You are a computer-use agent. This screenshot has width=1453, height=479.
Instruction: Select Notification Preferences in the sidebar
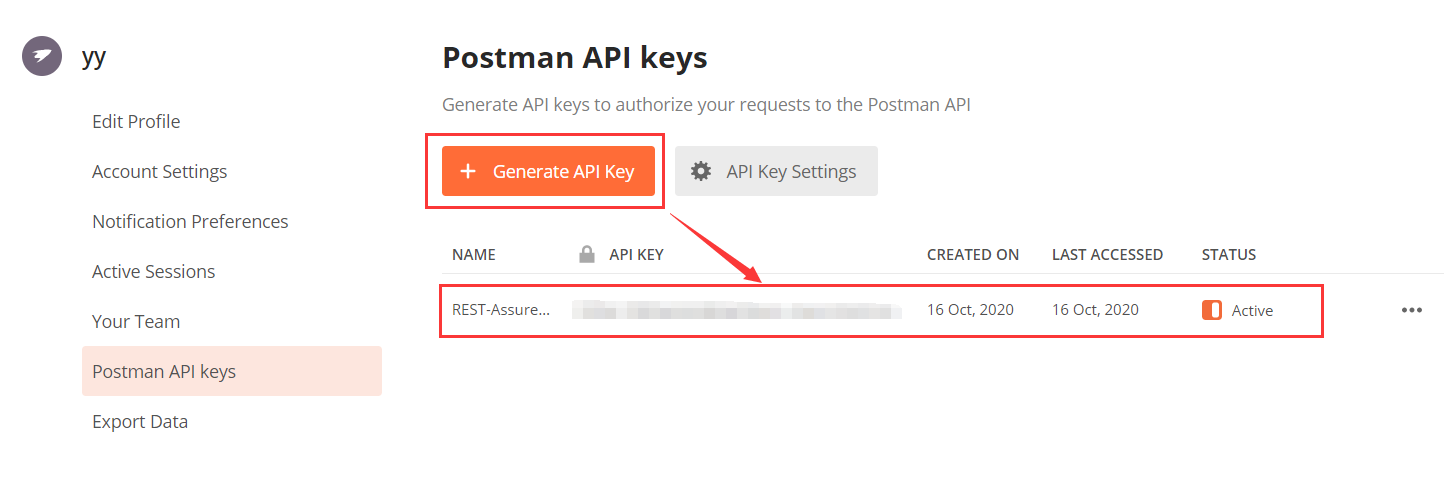click(x=190, y=221)
